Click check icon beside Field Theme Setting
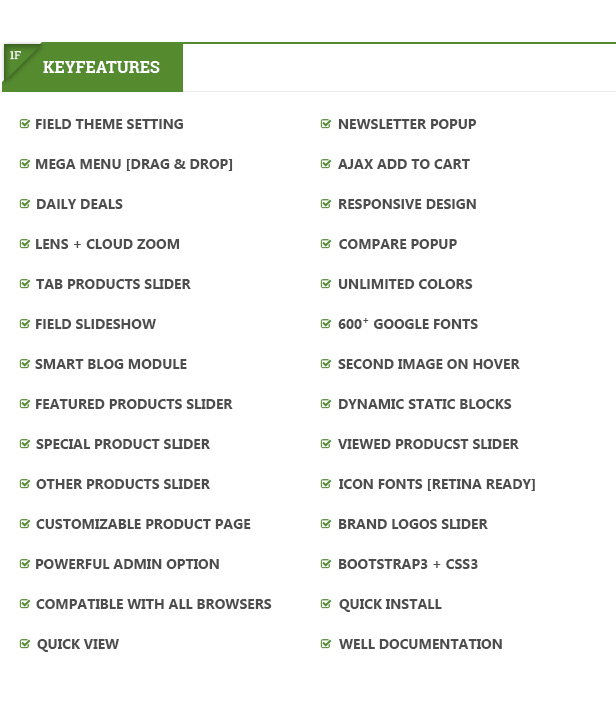 point(25,124)
